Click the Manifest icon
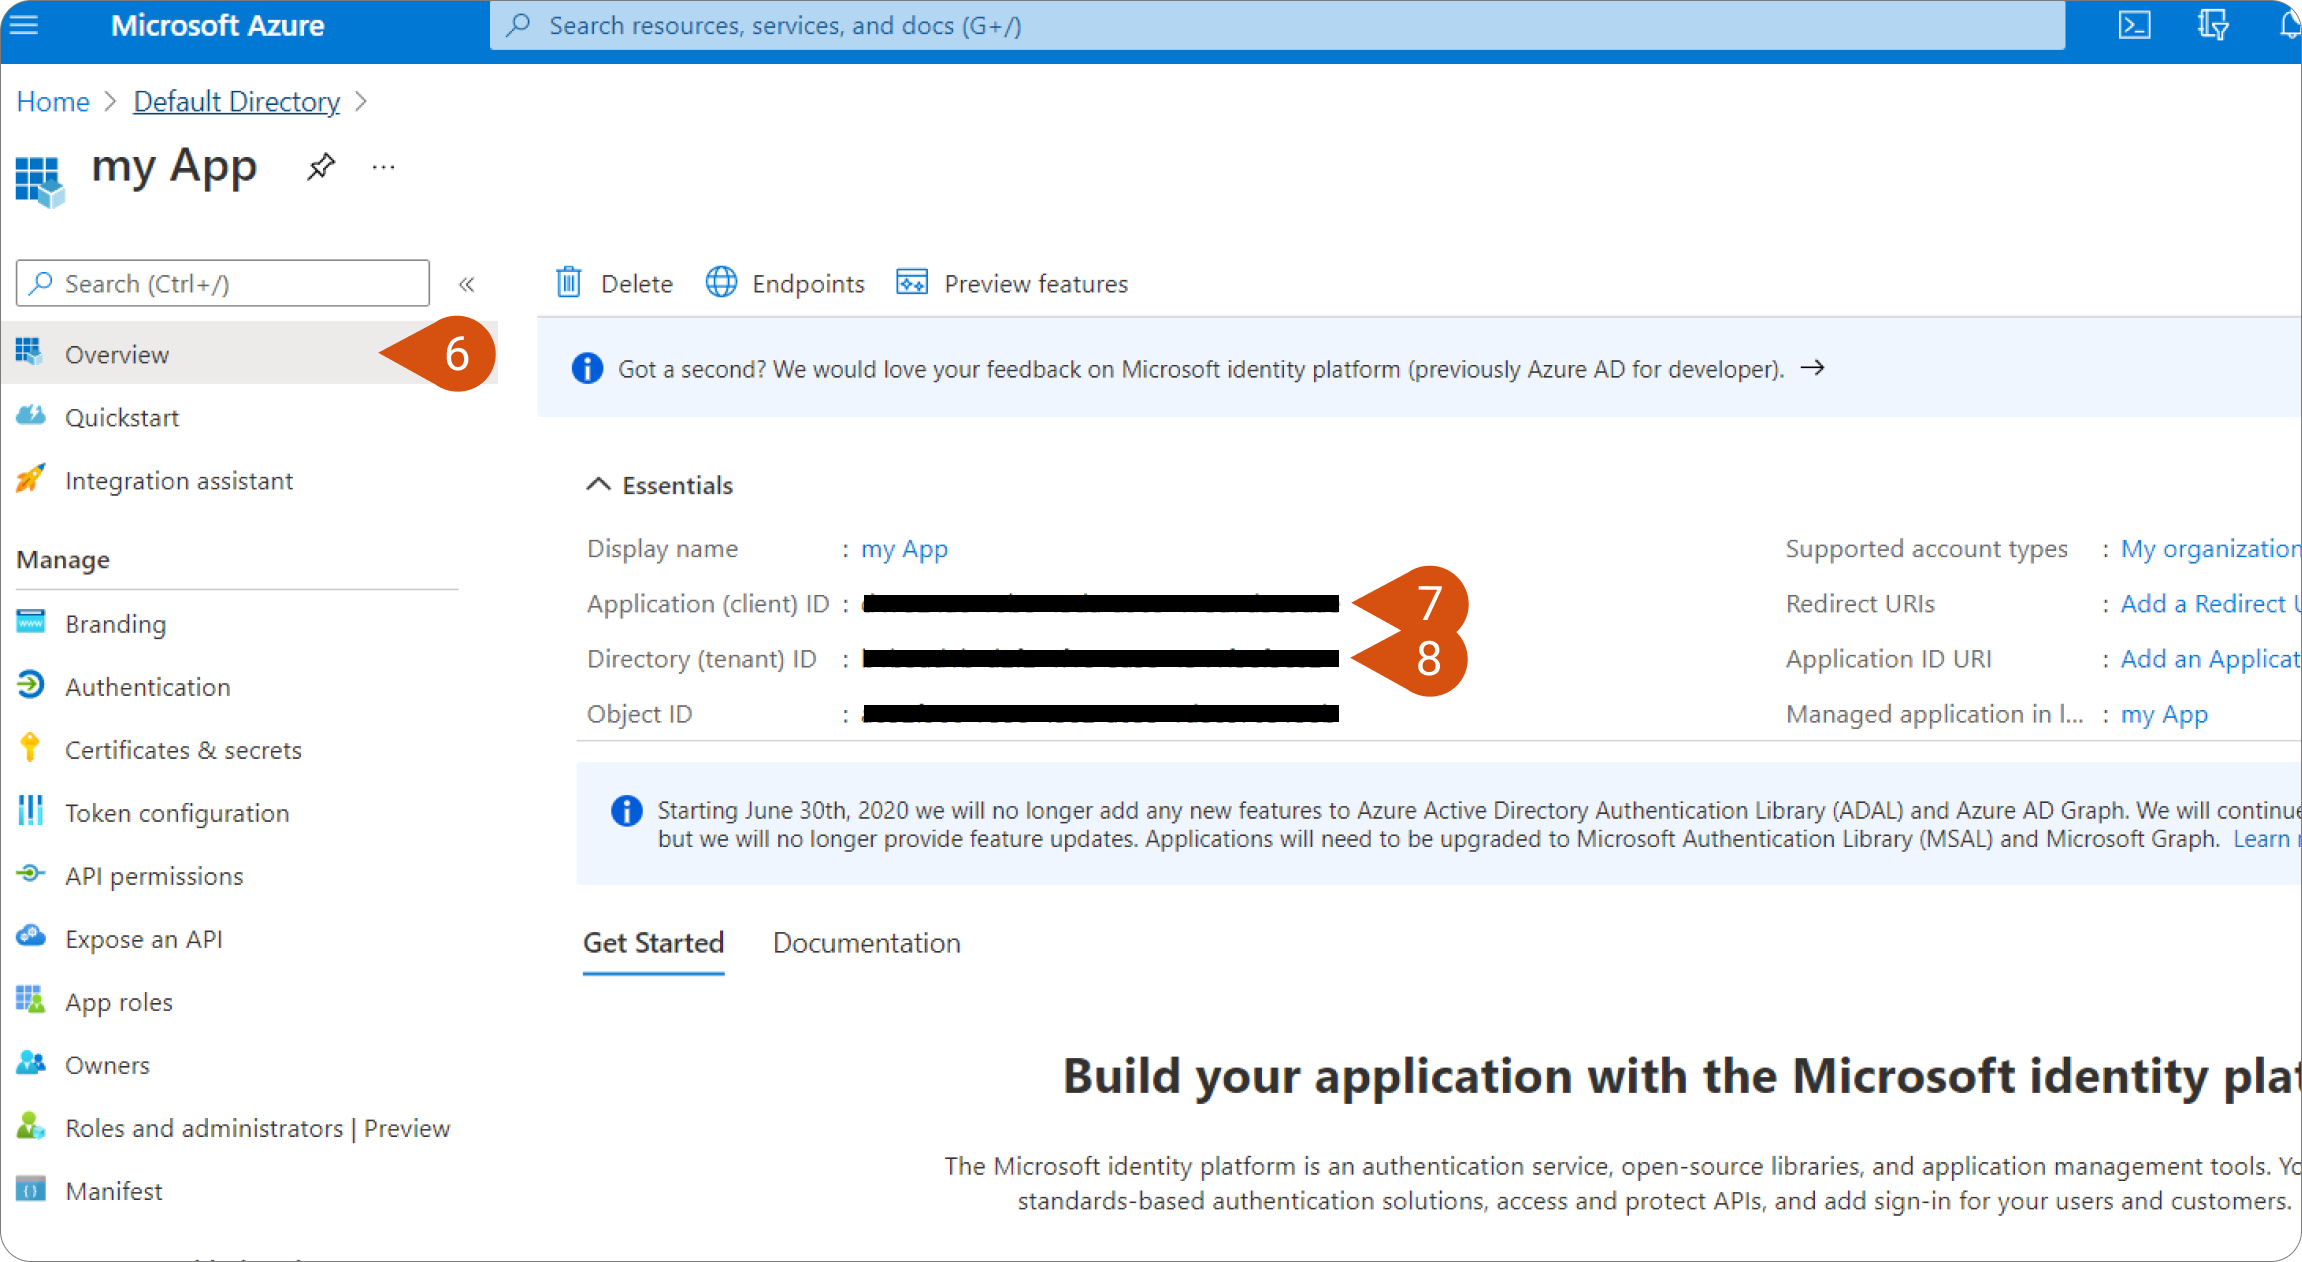 [31, 1189]
